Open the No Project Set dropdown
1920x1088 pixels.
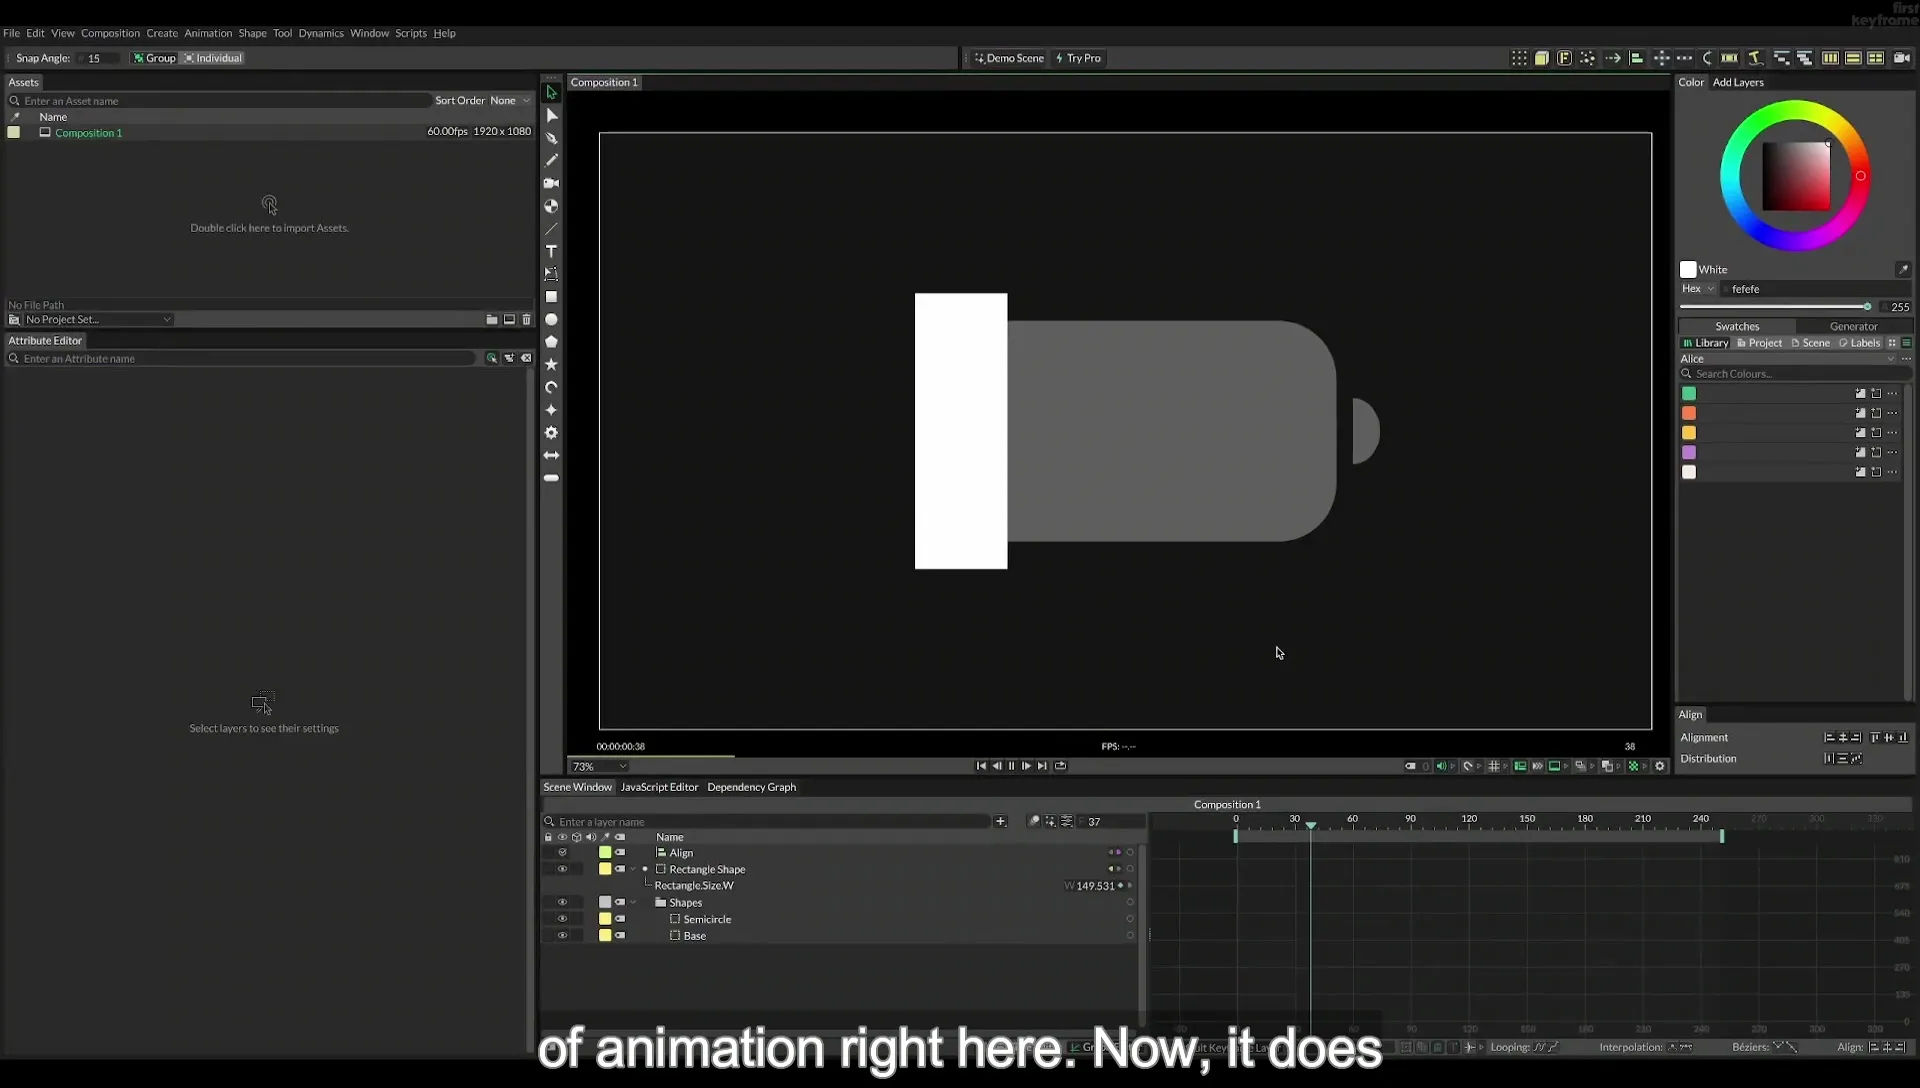pyautogui.click(x=98, y=320)
